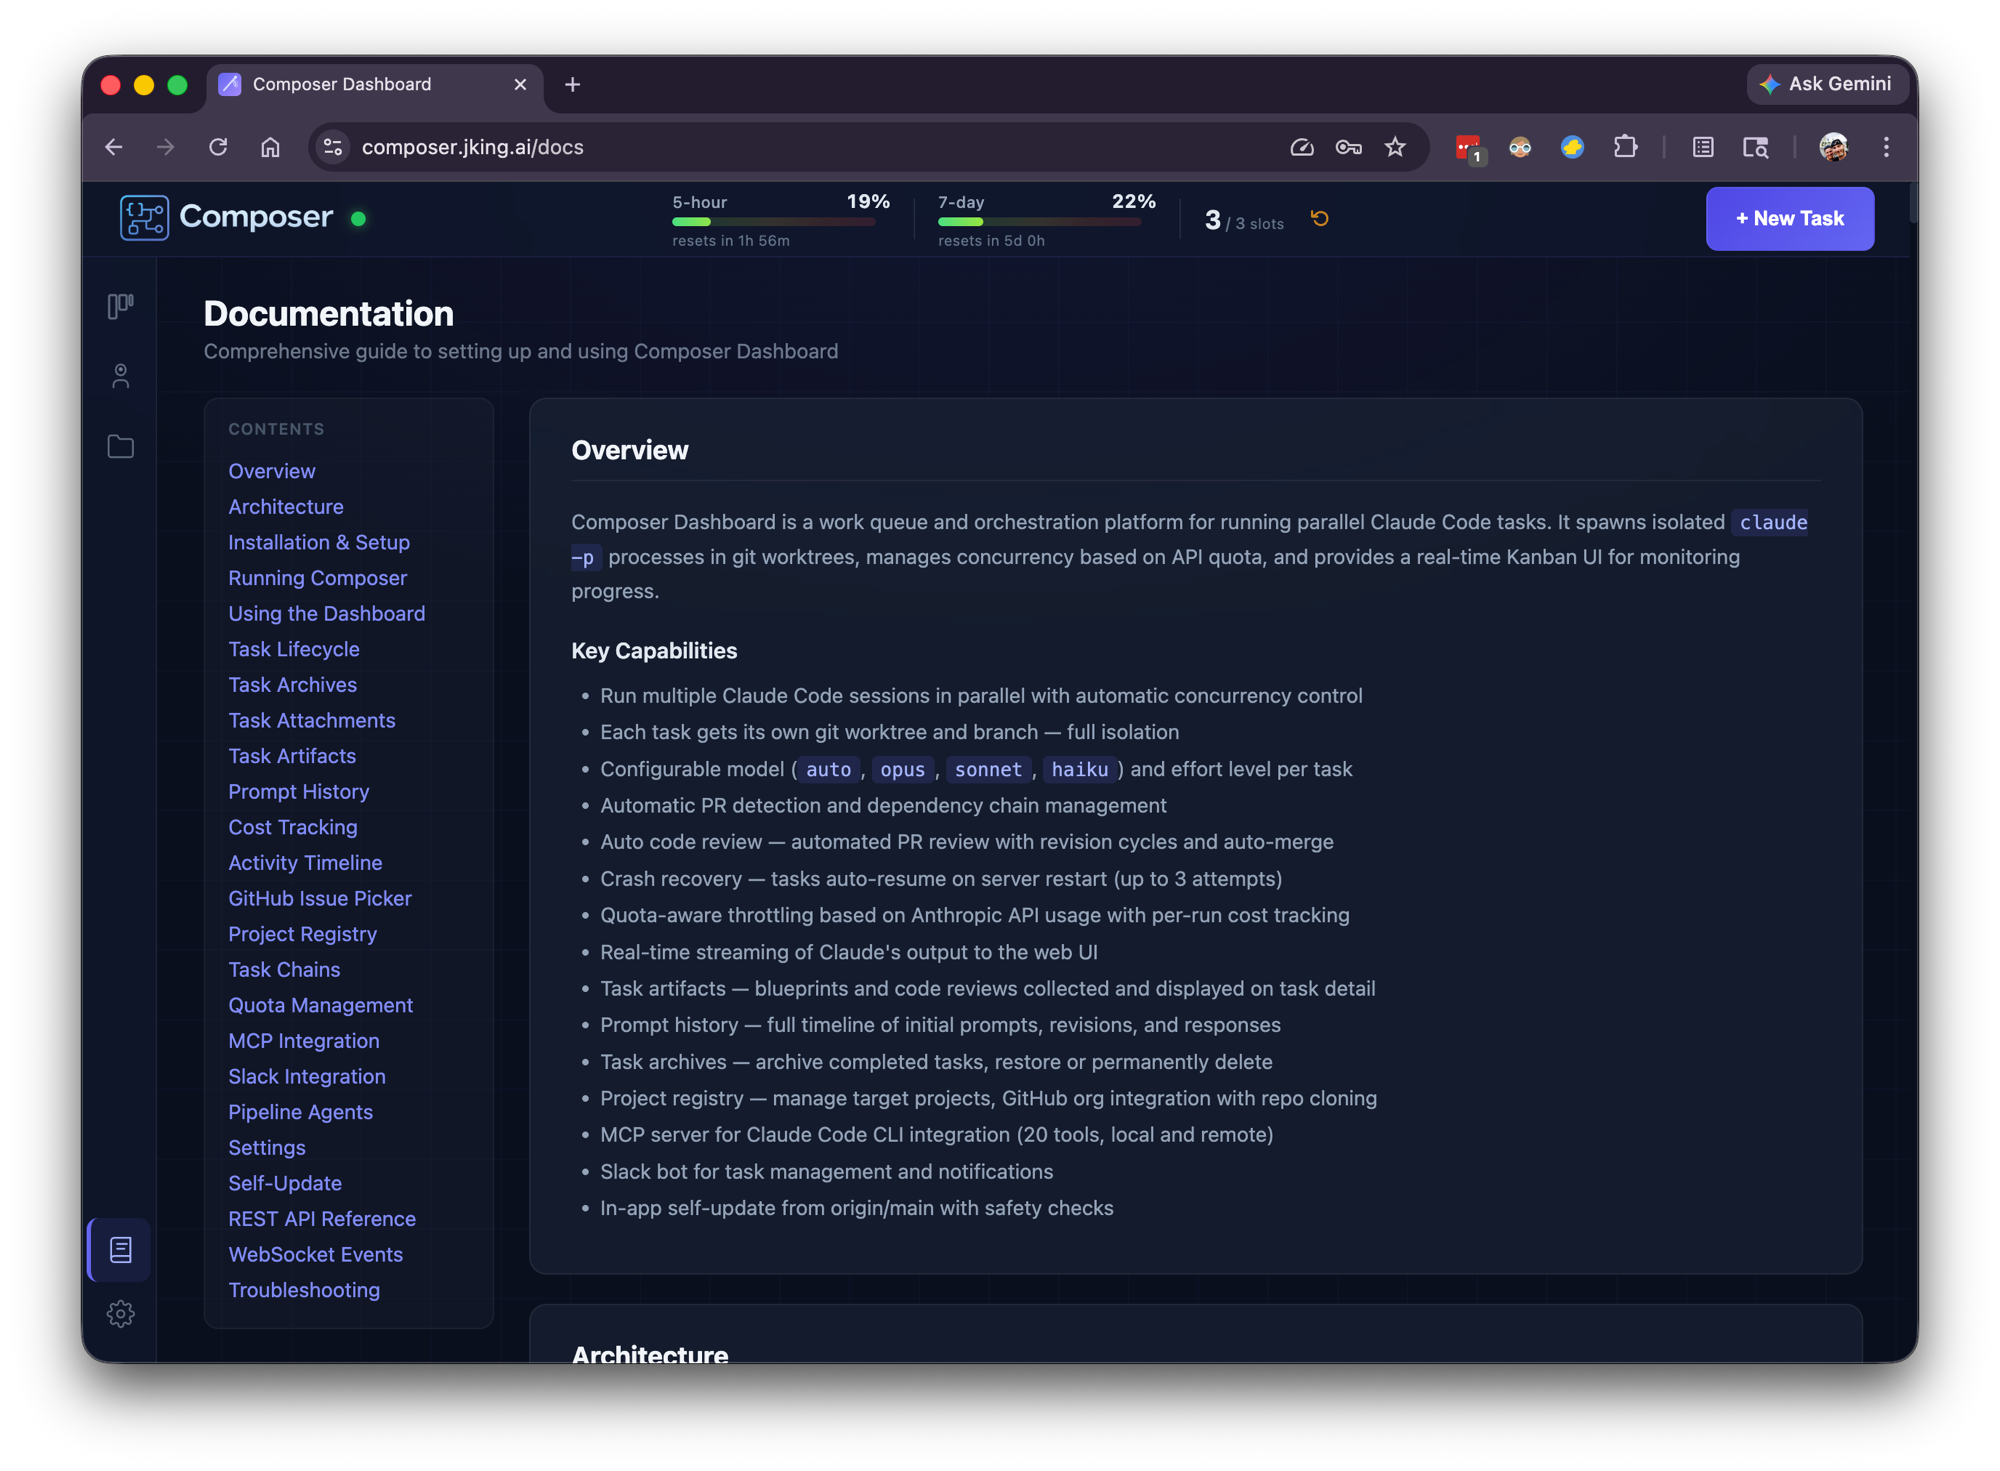Open the Troubleshooting documentation section
The height and width of the screenshot is (1471, 2000).
304,1290
